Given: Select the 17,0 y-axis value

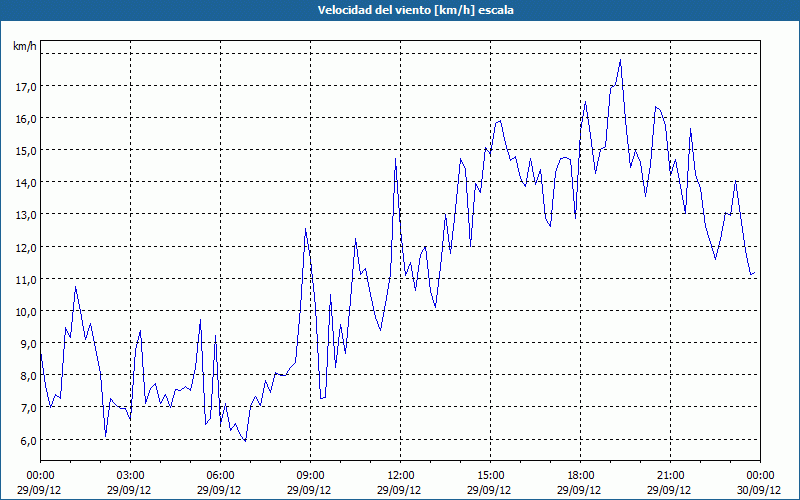Looking at the screenshot, I should click(x=26, y=87).
